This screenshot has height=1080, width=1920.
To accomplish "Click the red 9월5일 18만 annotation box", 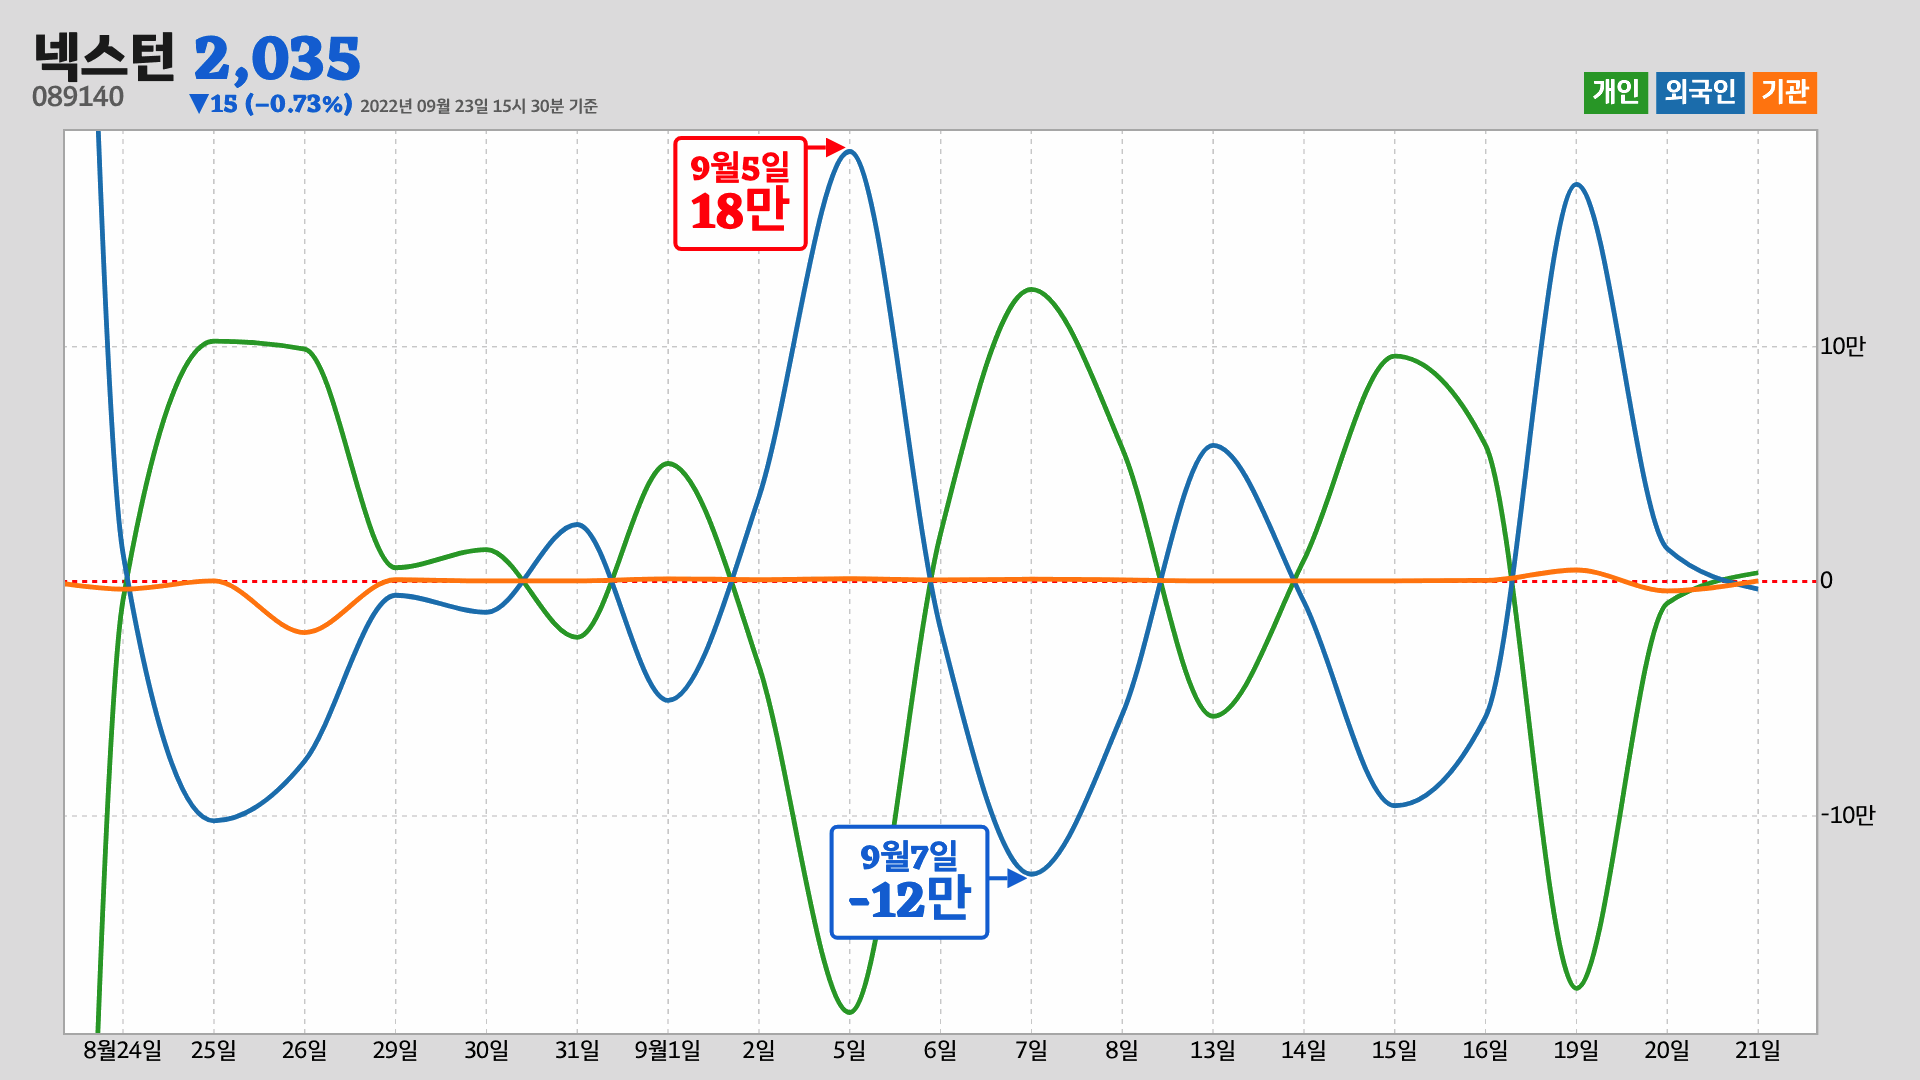I will point(740,193).
